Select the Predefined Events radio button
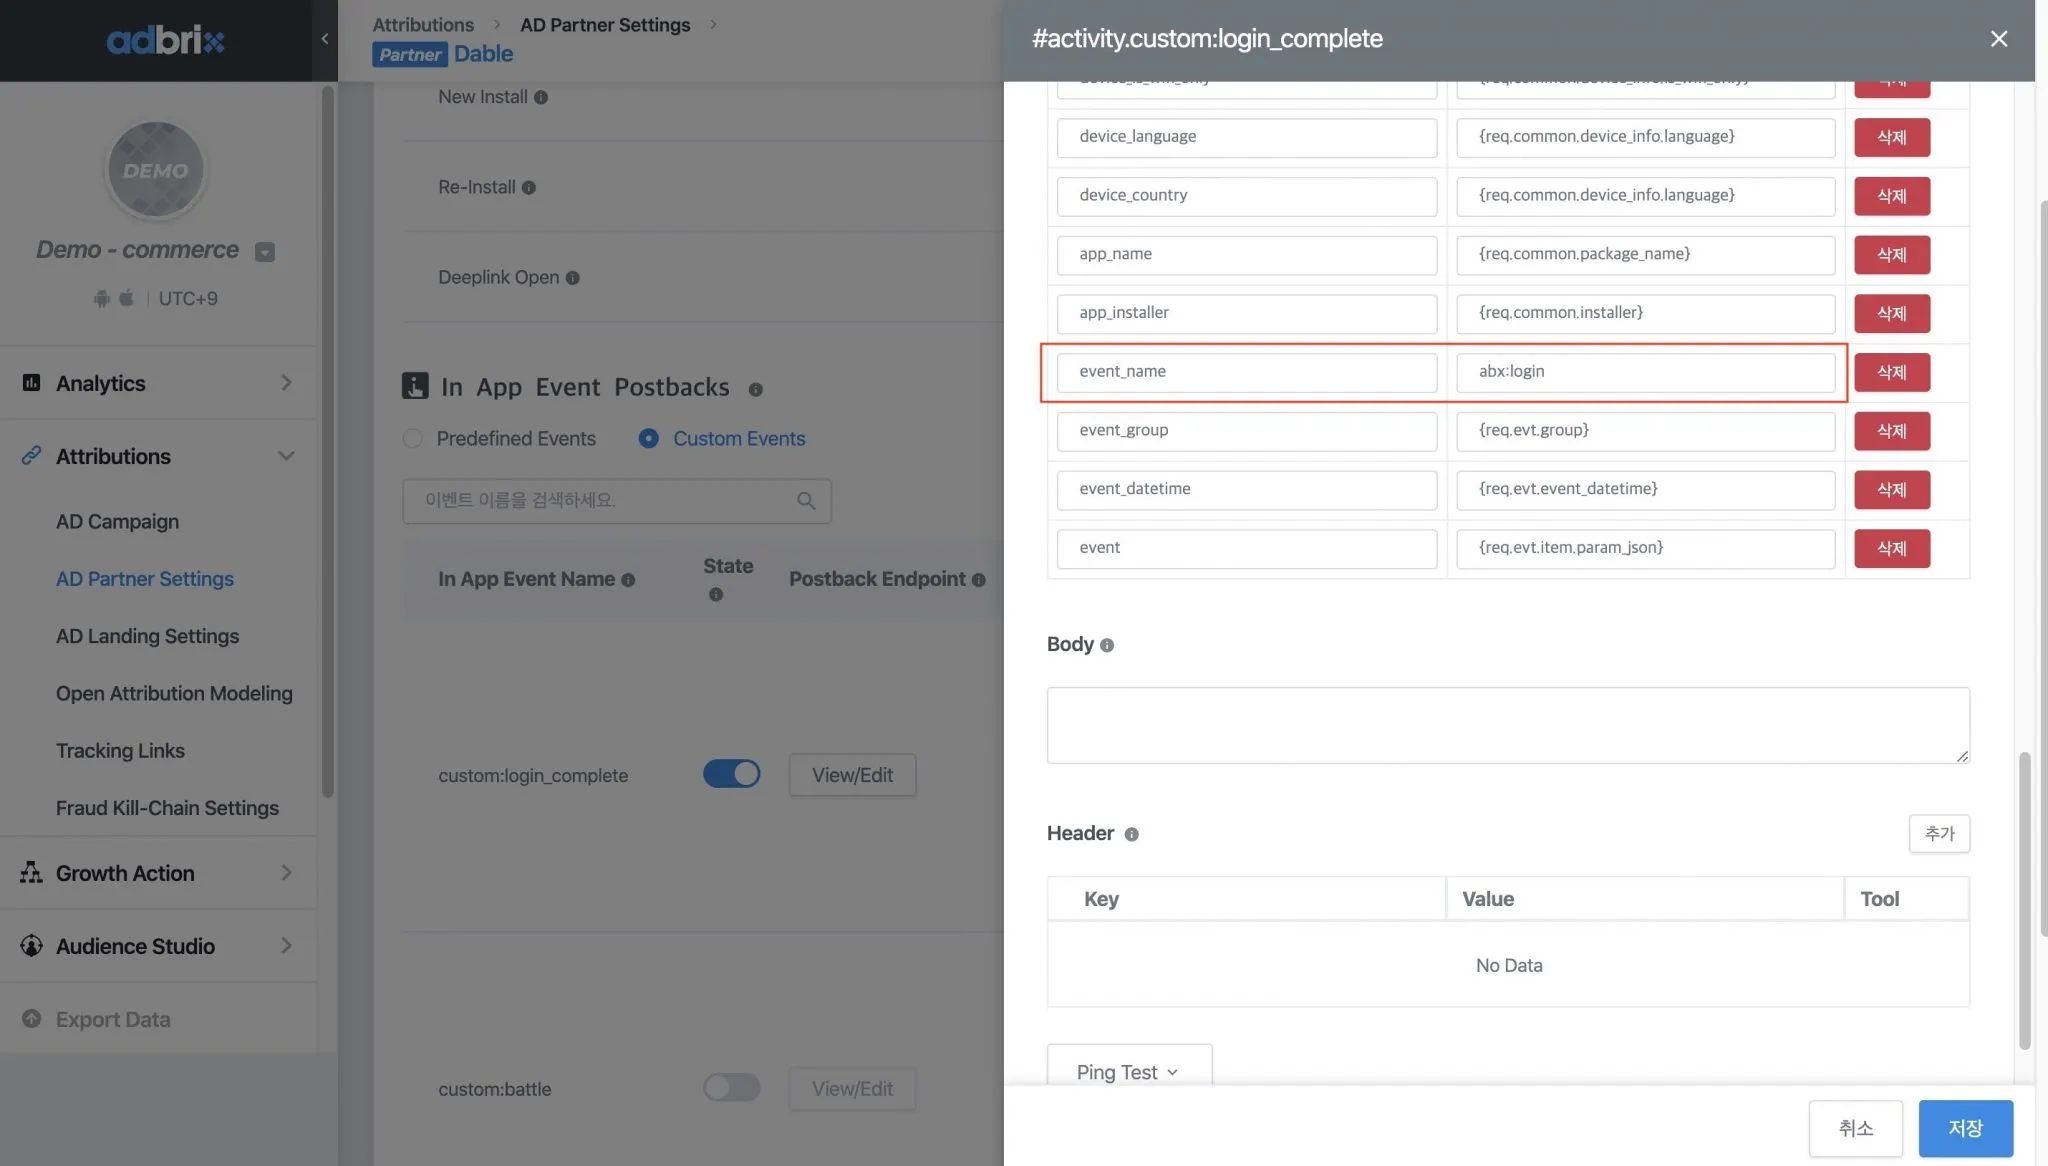Viewport: 2048px width, 1166px height. click(x=412, y=439)
